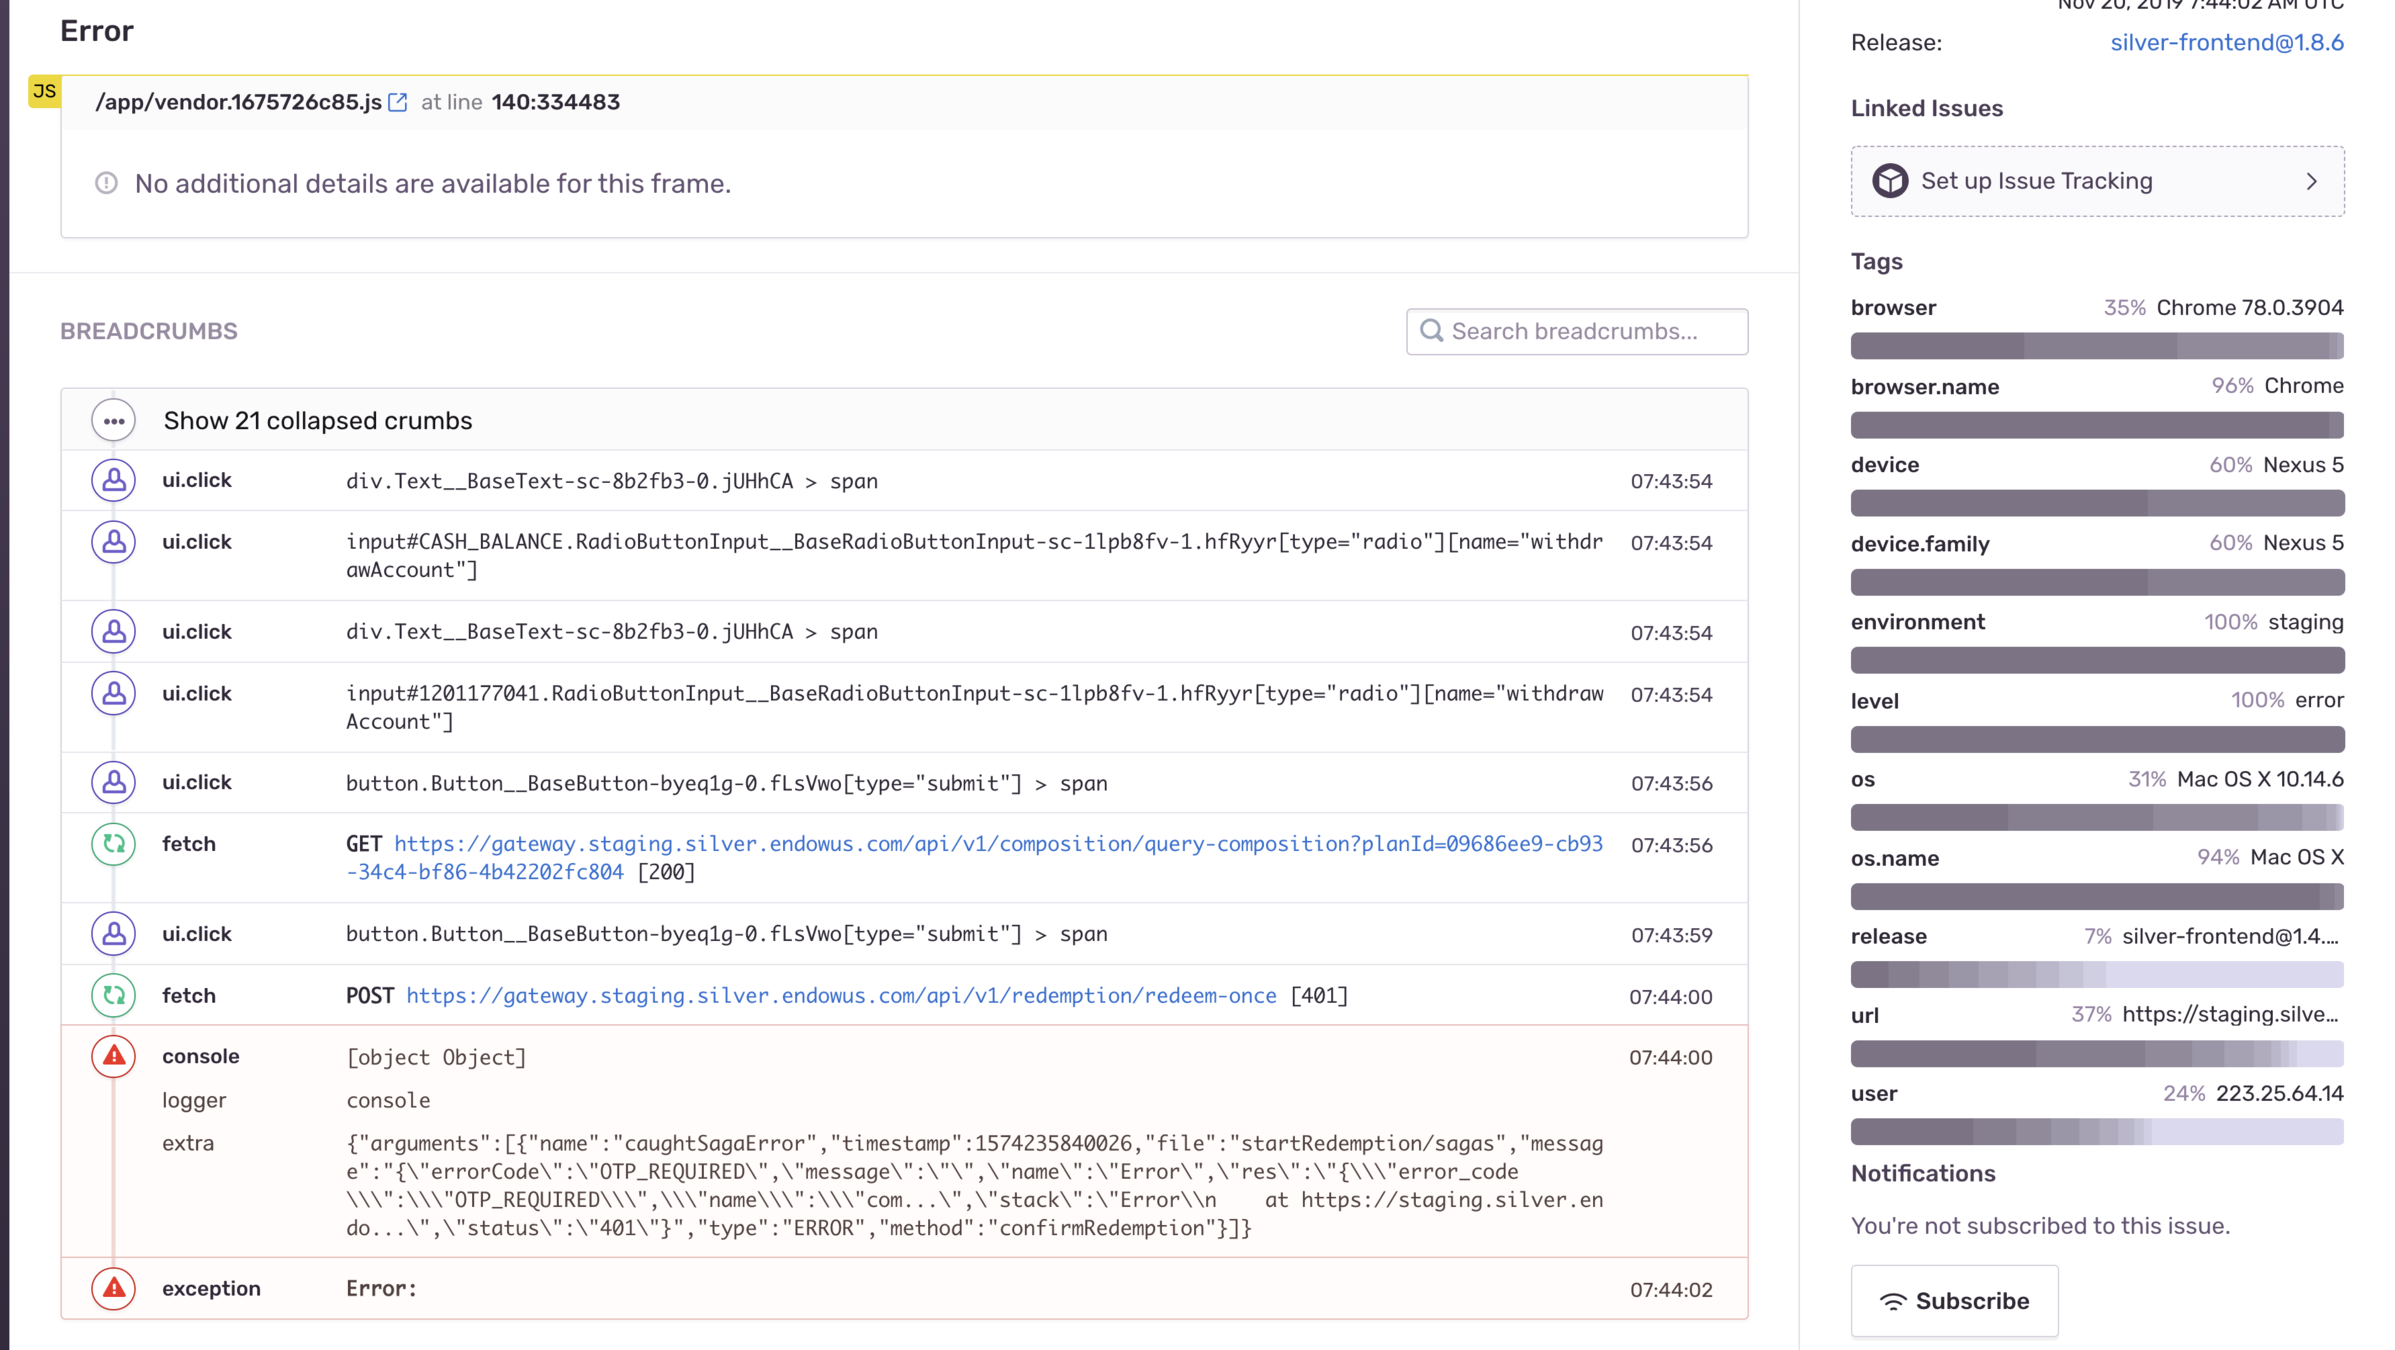Click the external link icon beside vendor.1675726c85.js
2395x1350 pixels.
[x=398, y=102]
